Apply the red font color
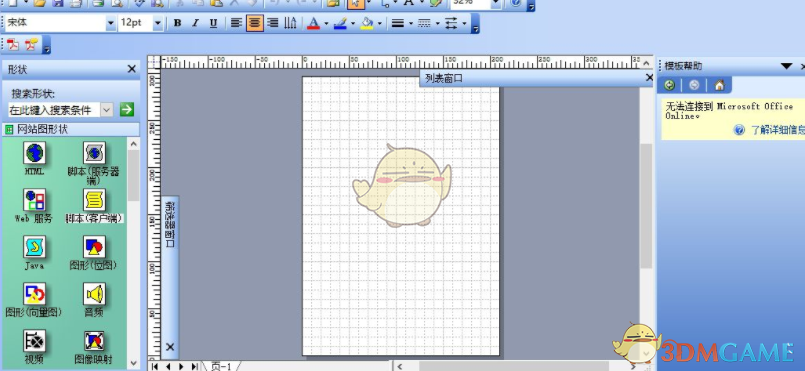 [313, 23]
